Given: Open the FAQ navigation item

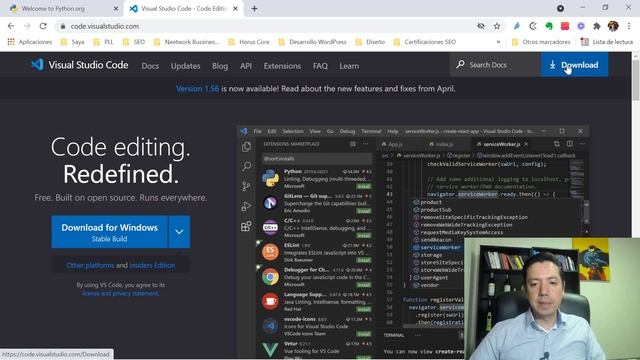Looking at the screenshot, I should [x=320, y=66].
